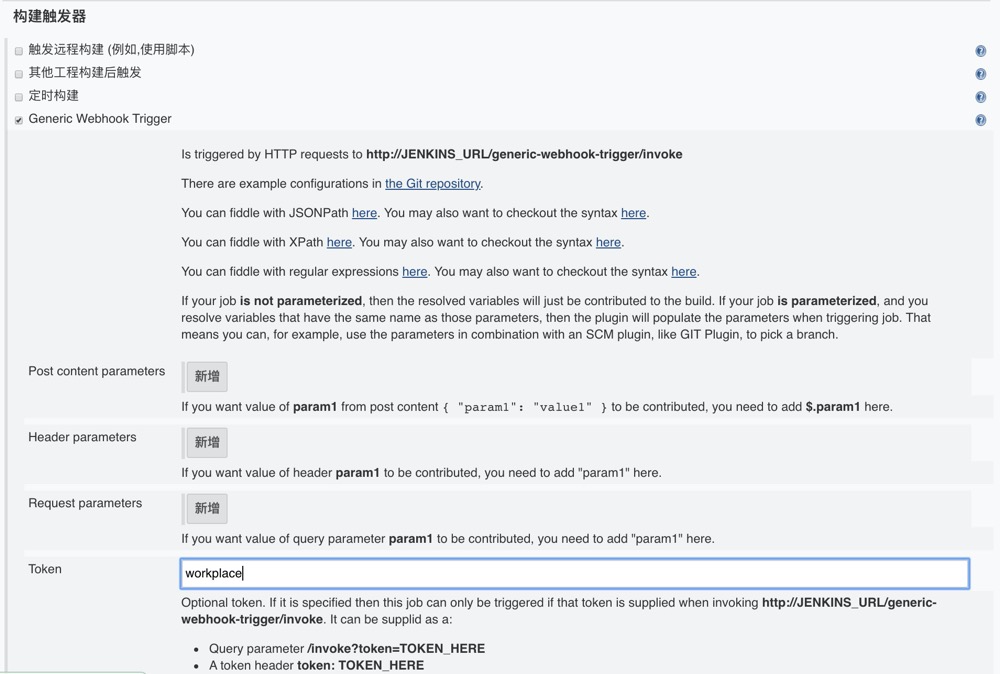The width and height of the screenshot is (1000, 674).
Task: Open help for Generic Webhook Trigger
Action: [x=980, y=120]
